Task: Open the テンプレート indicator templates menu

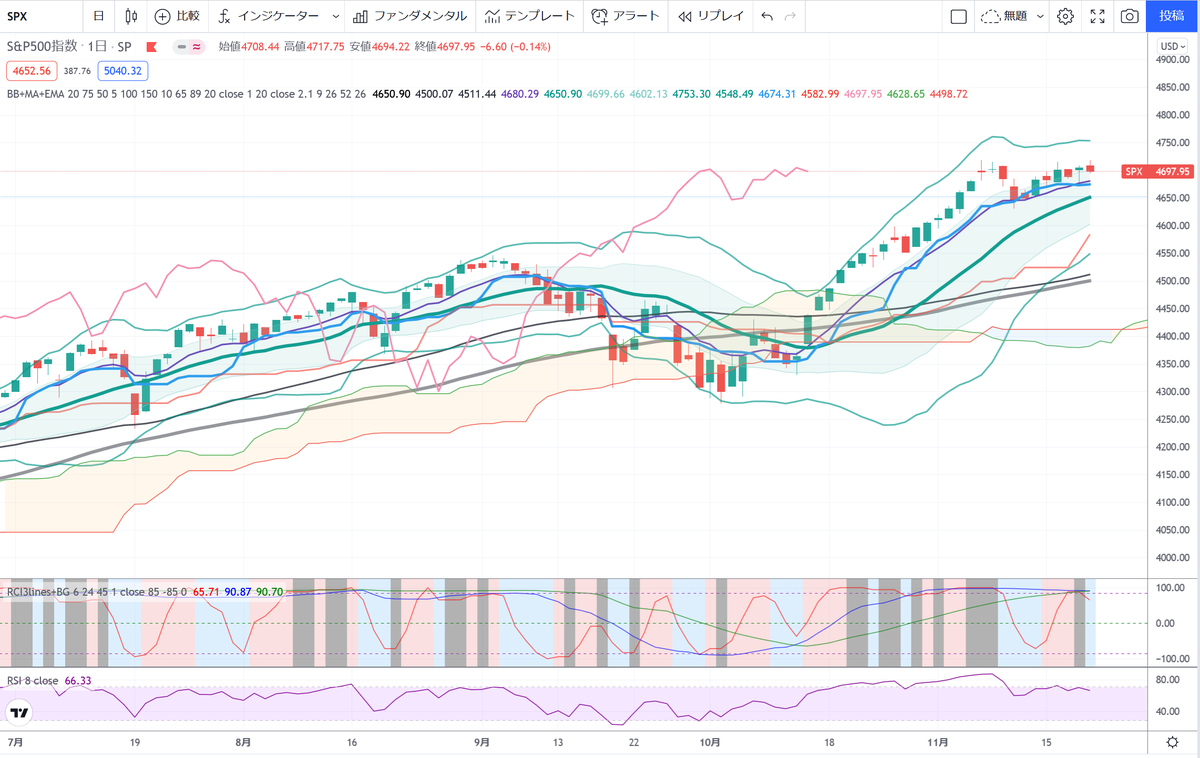Action: pos(529,16)
